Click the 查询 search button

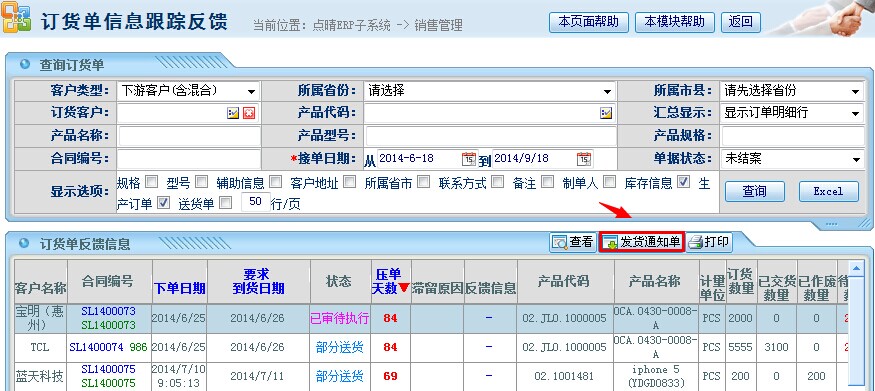754,191
